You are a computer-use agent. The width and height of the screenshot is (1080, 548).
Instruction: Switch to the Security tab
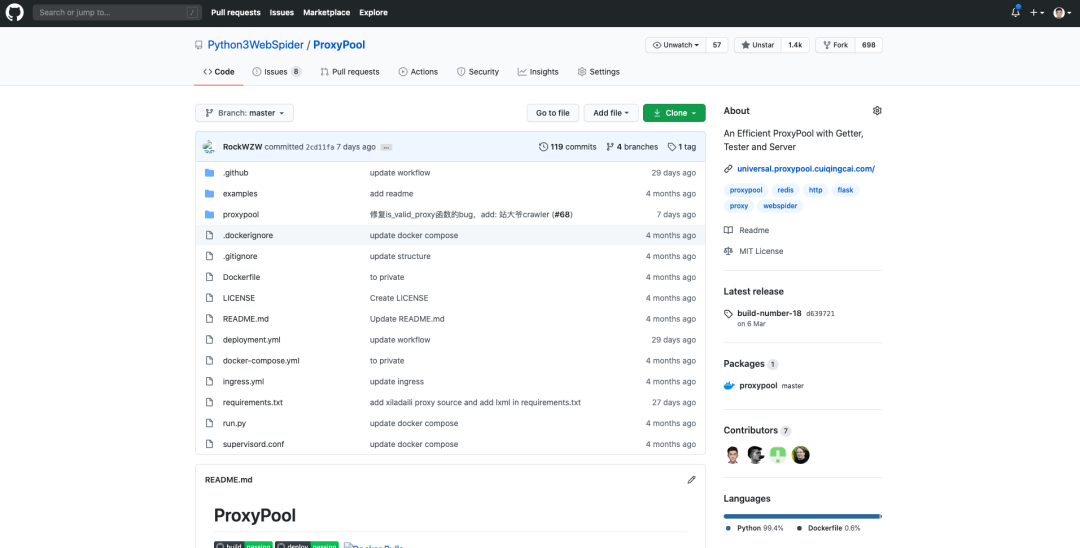click(x=478, y=72)
